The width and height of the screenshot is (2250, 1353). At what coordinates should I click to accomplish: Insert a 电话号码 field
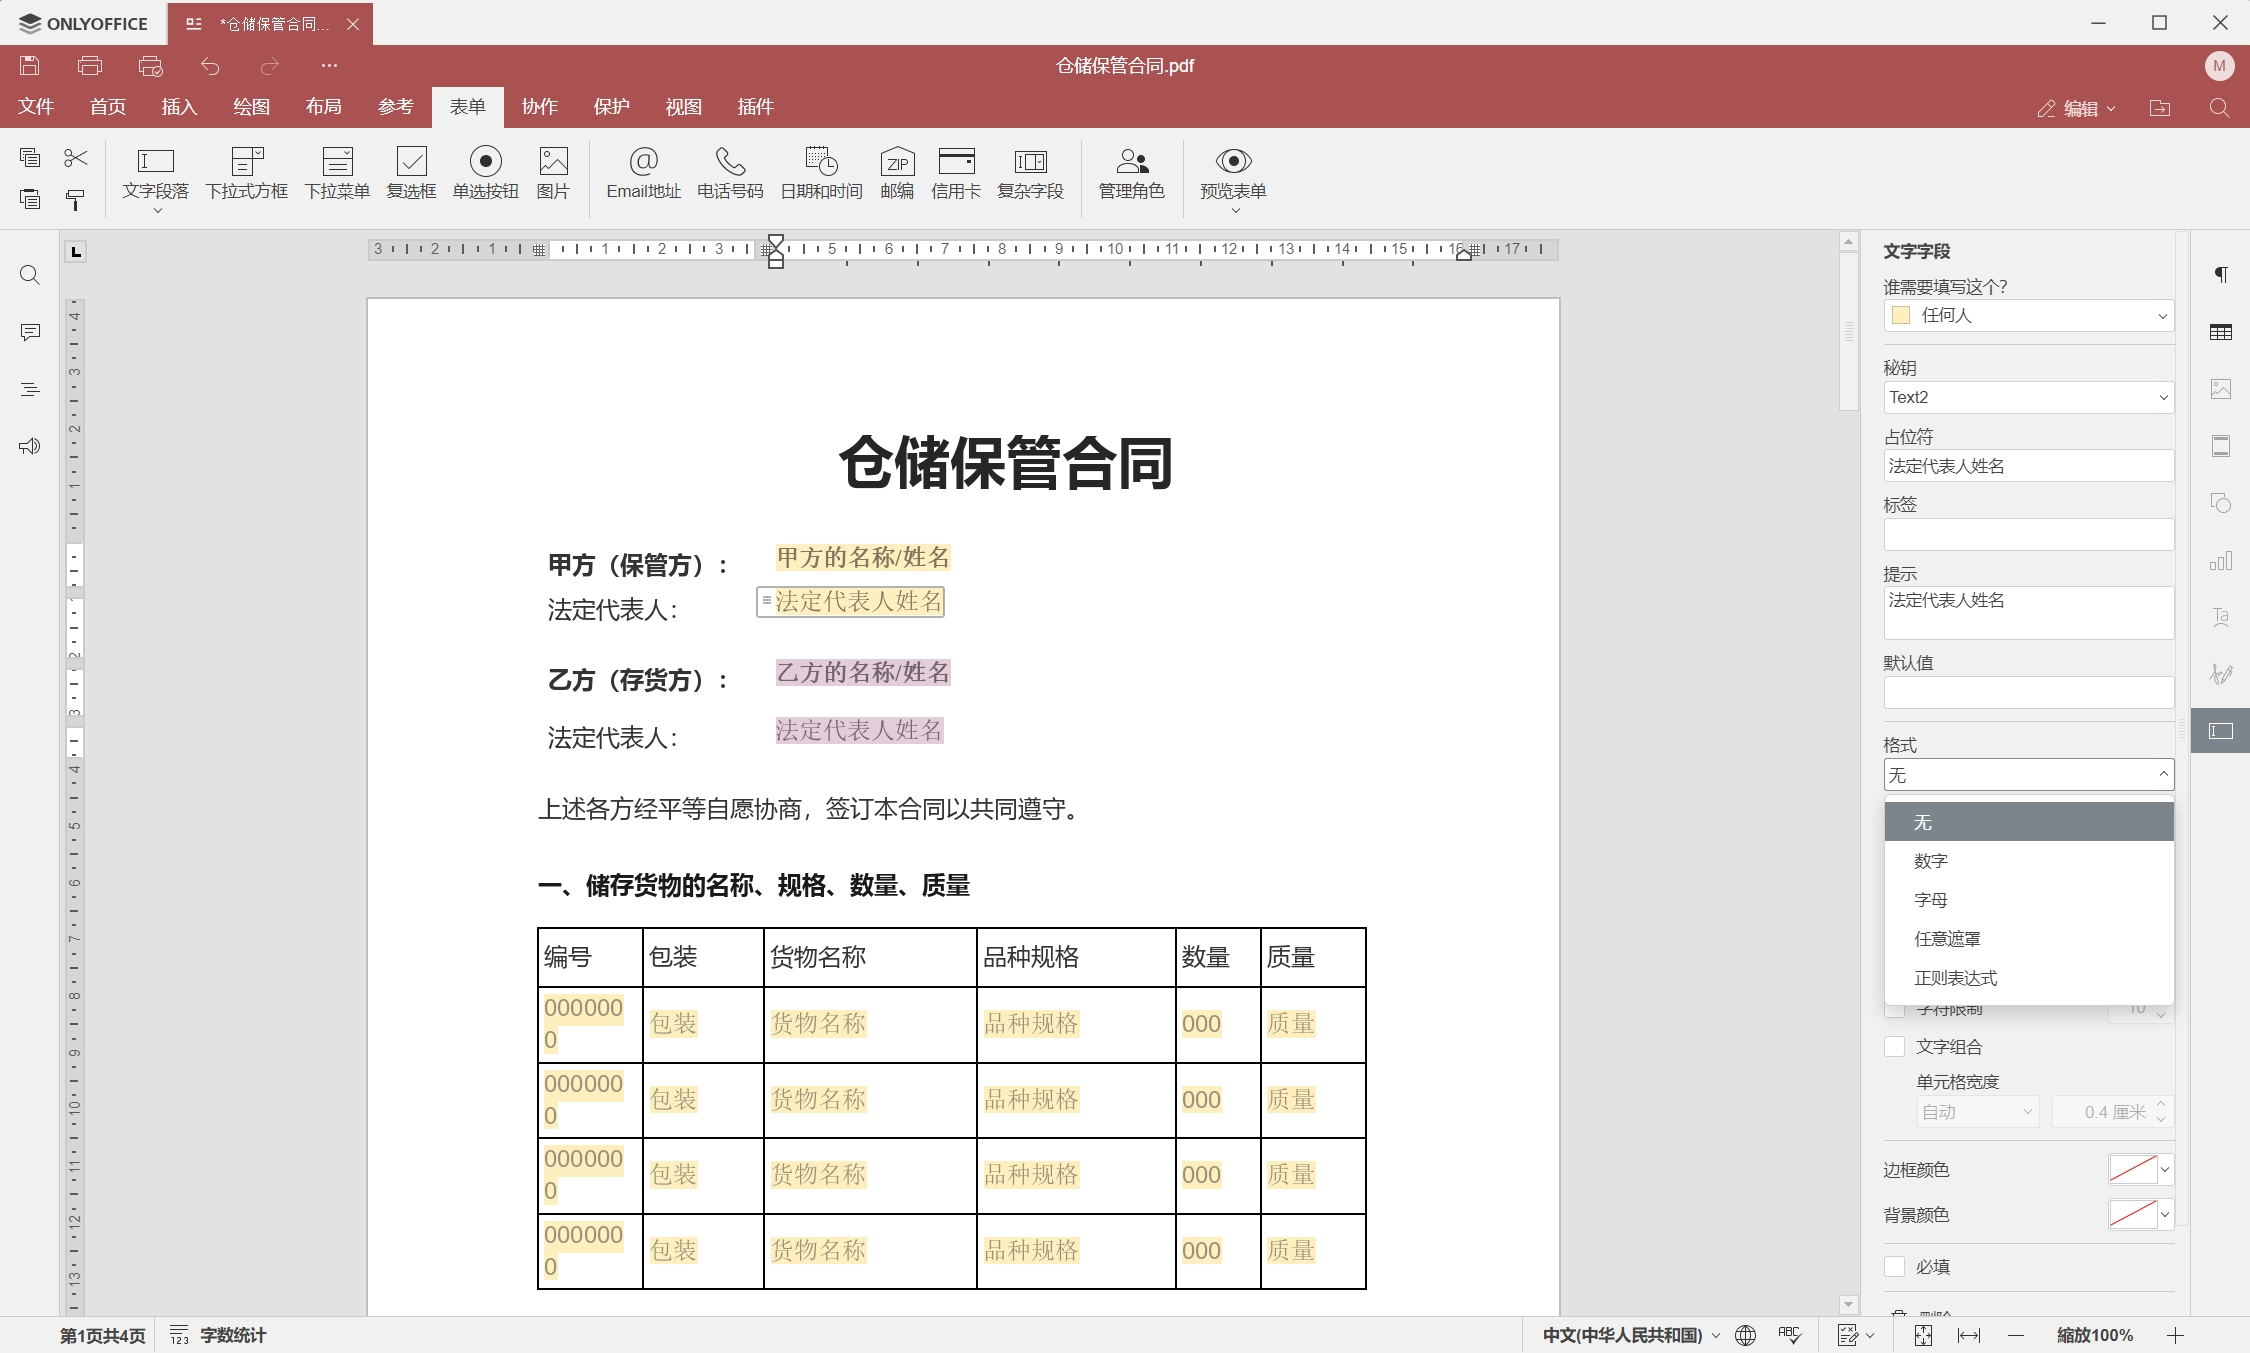(x=729, y=172)
